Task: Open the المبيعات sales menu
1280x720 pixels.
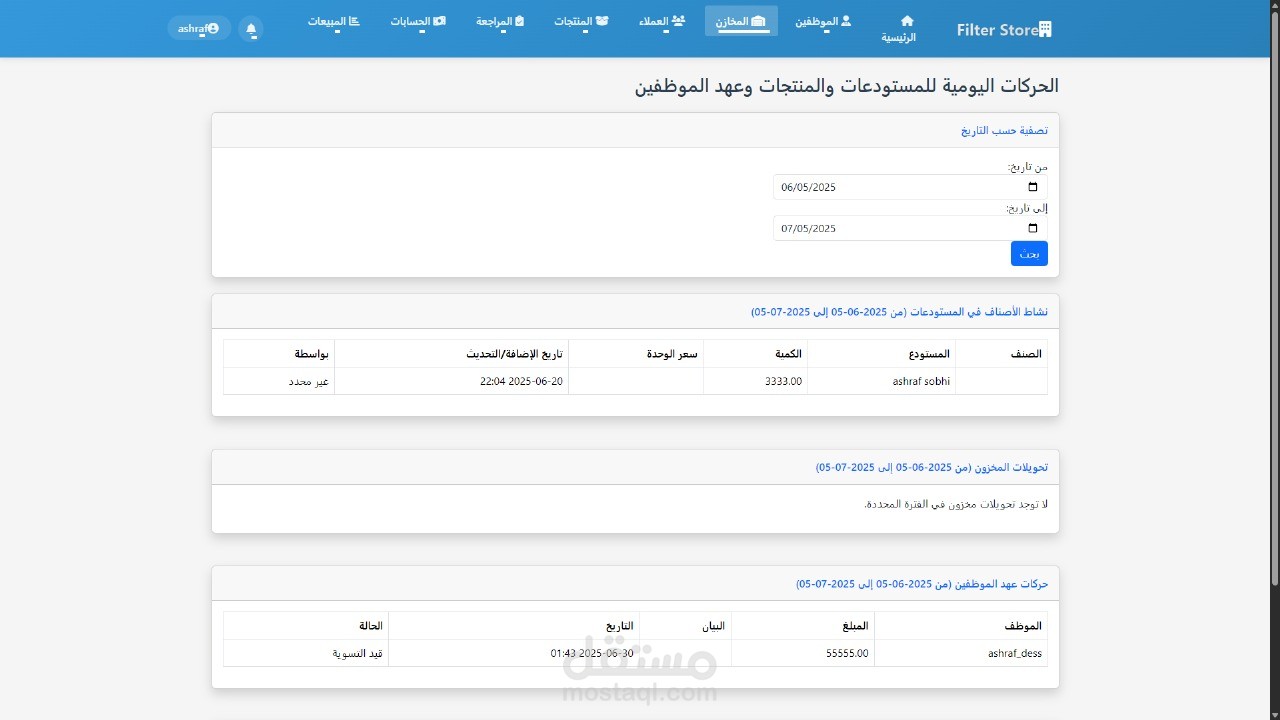Action: (334, 21)
